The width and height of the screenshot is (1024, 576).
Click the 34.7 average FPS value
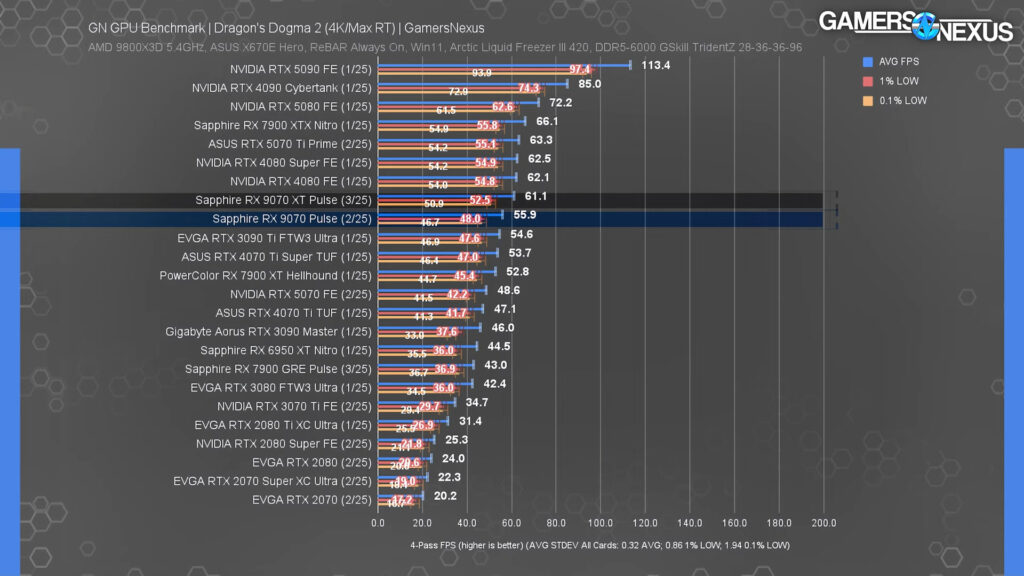[x=477, y=403]
